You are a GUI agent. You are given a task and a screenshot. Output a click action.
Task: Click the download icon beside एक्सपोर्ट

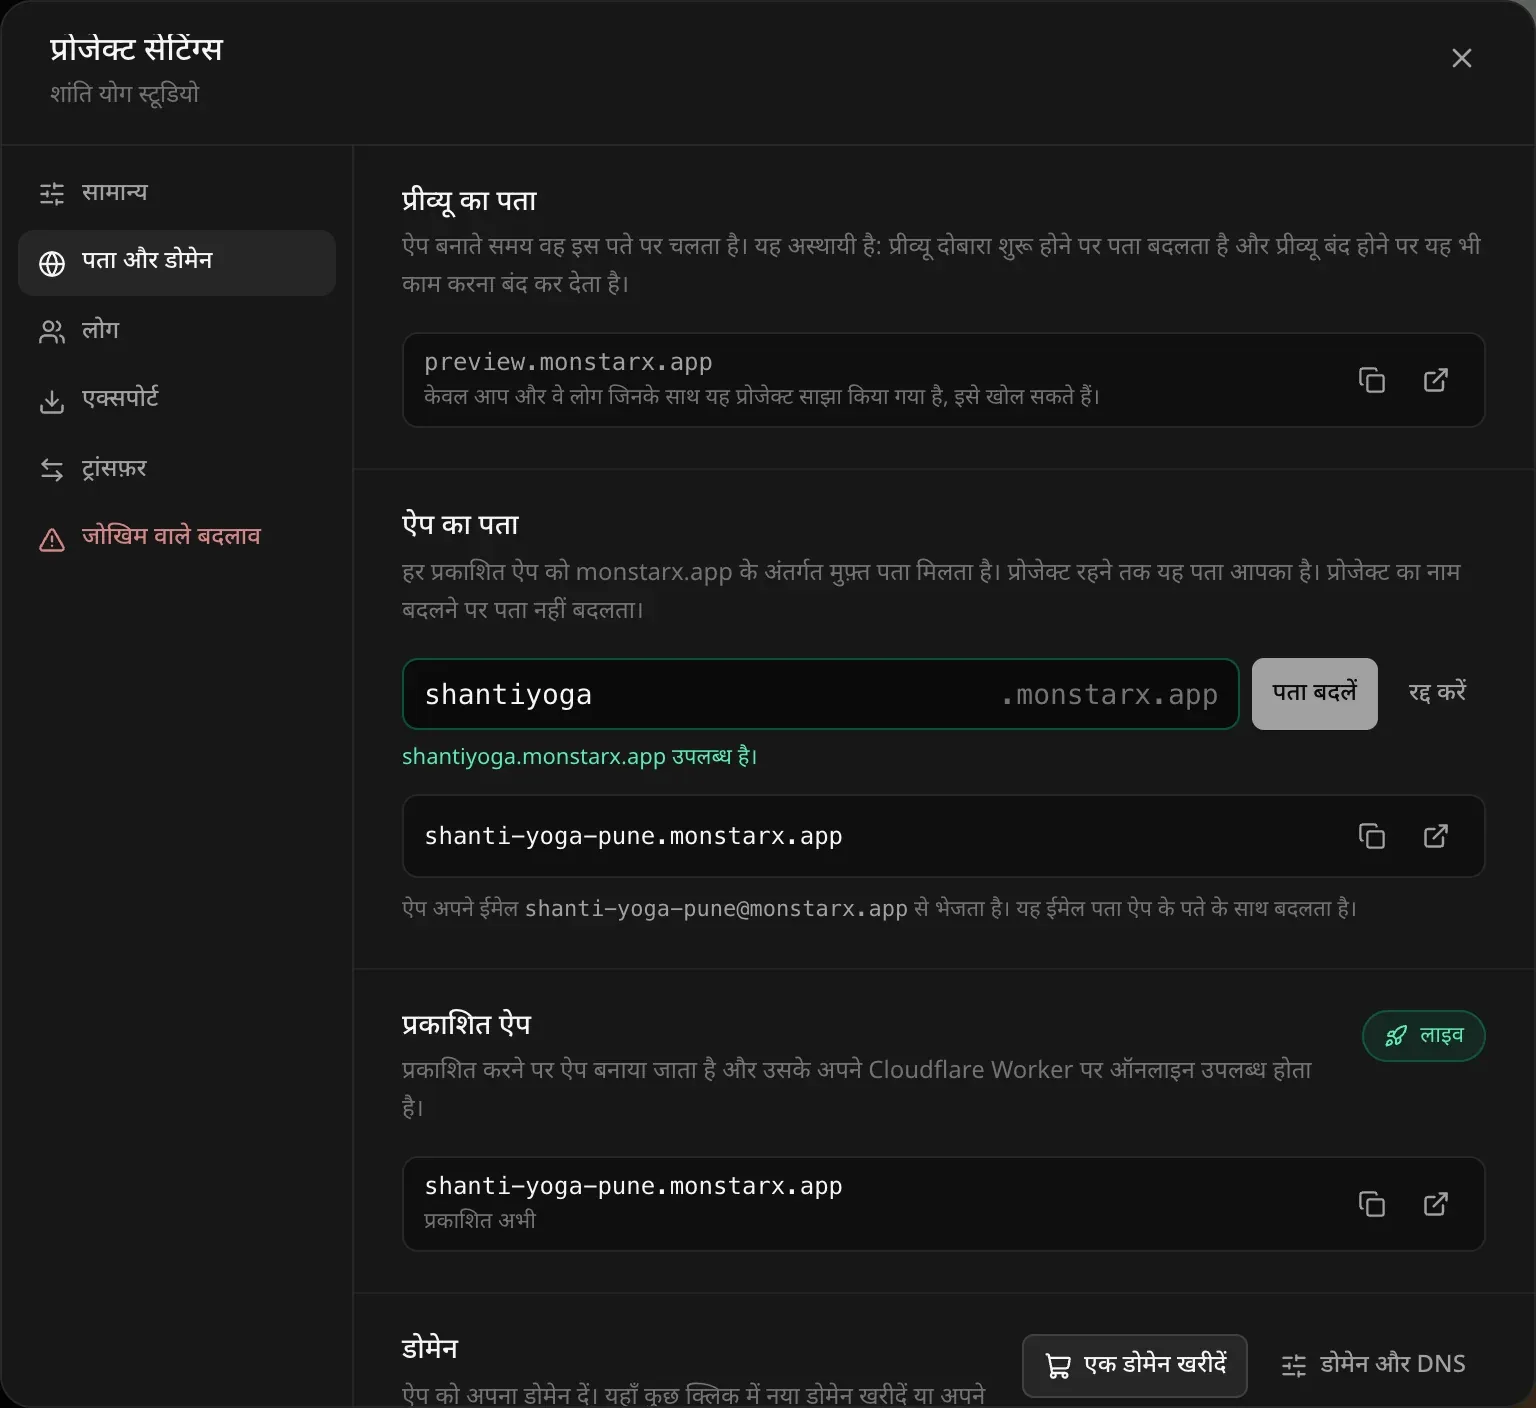[x=52, y=401]
